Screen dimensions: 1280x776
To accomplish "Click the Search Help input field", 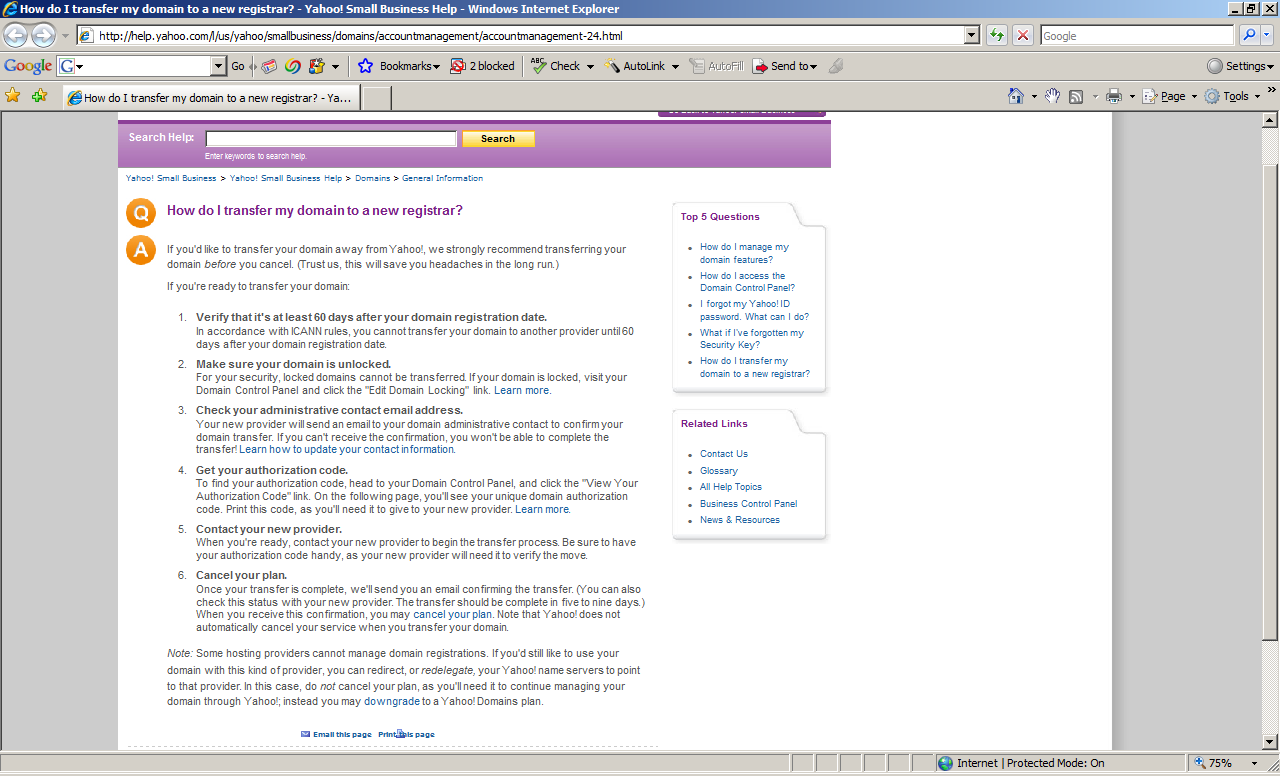I will click(331, 139).
